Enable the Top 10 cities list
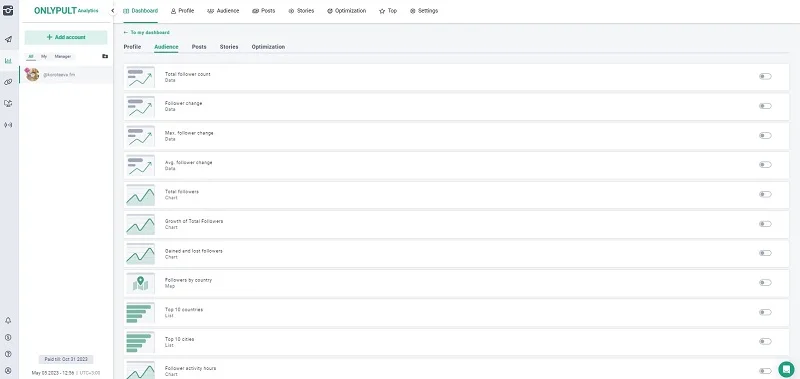This screenshot has height=379, width=800. point(765,342)
